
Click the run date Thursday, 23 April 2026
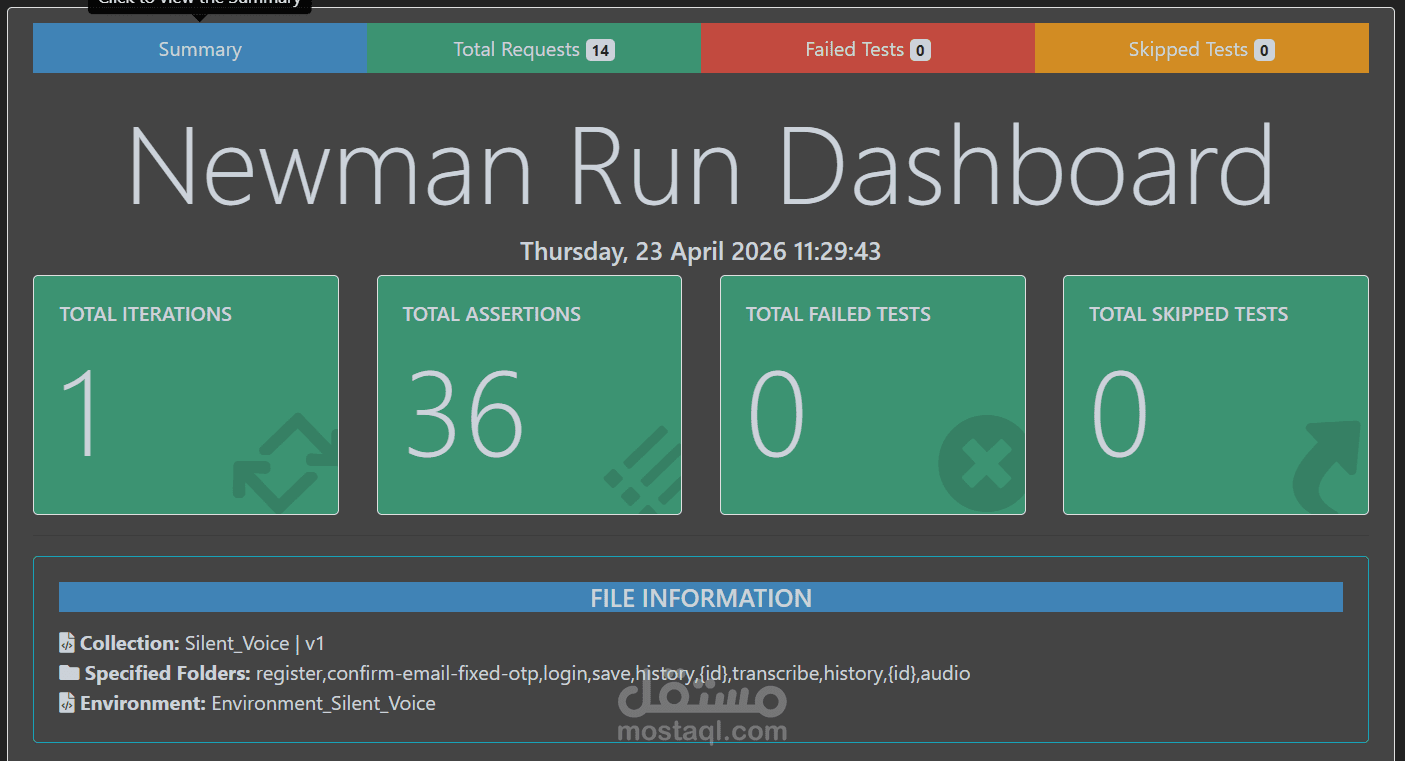click(x=701, y=251)
